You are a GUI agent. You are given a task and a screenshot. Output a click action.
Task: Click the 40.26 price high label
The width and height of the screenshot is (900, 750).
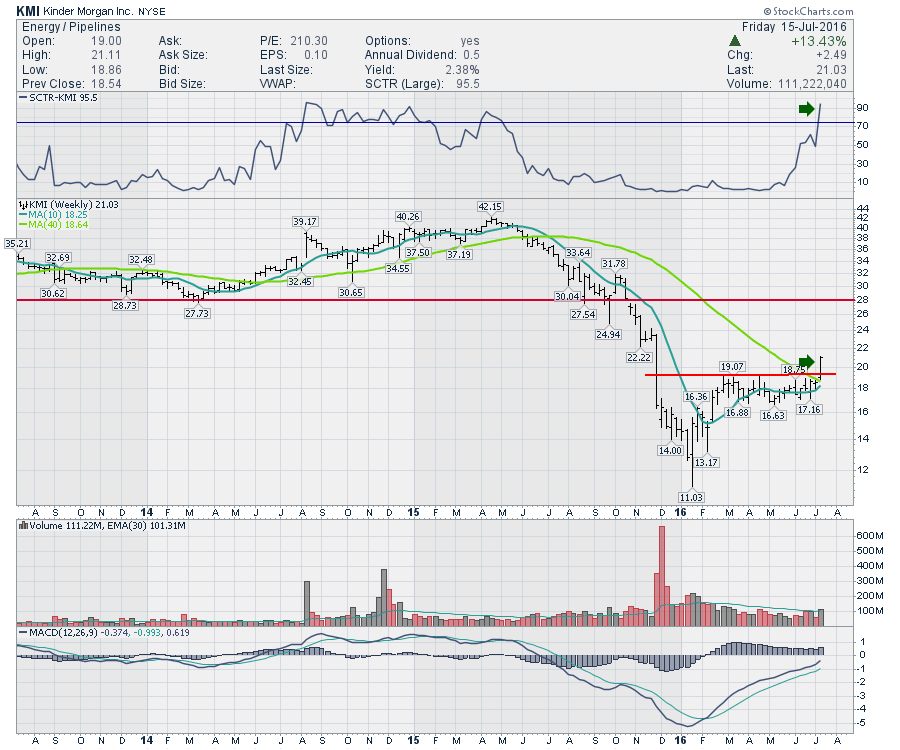click(408, 216)
